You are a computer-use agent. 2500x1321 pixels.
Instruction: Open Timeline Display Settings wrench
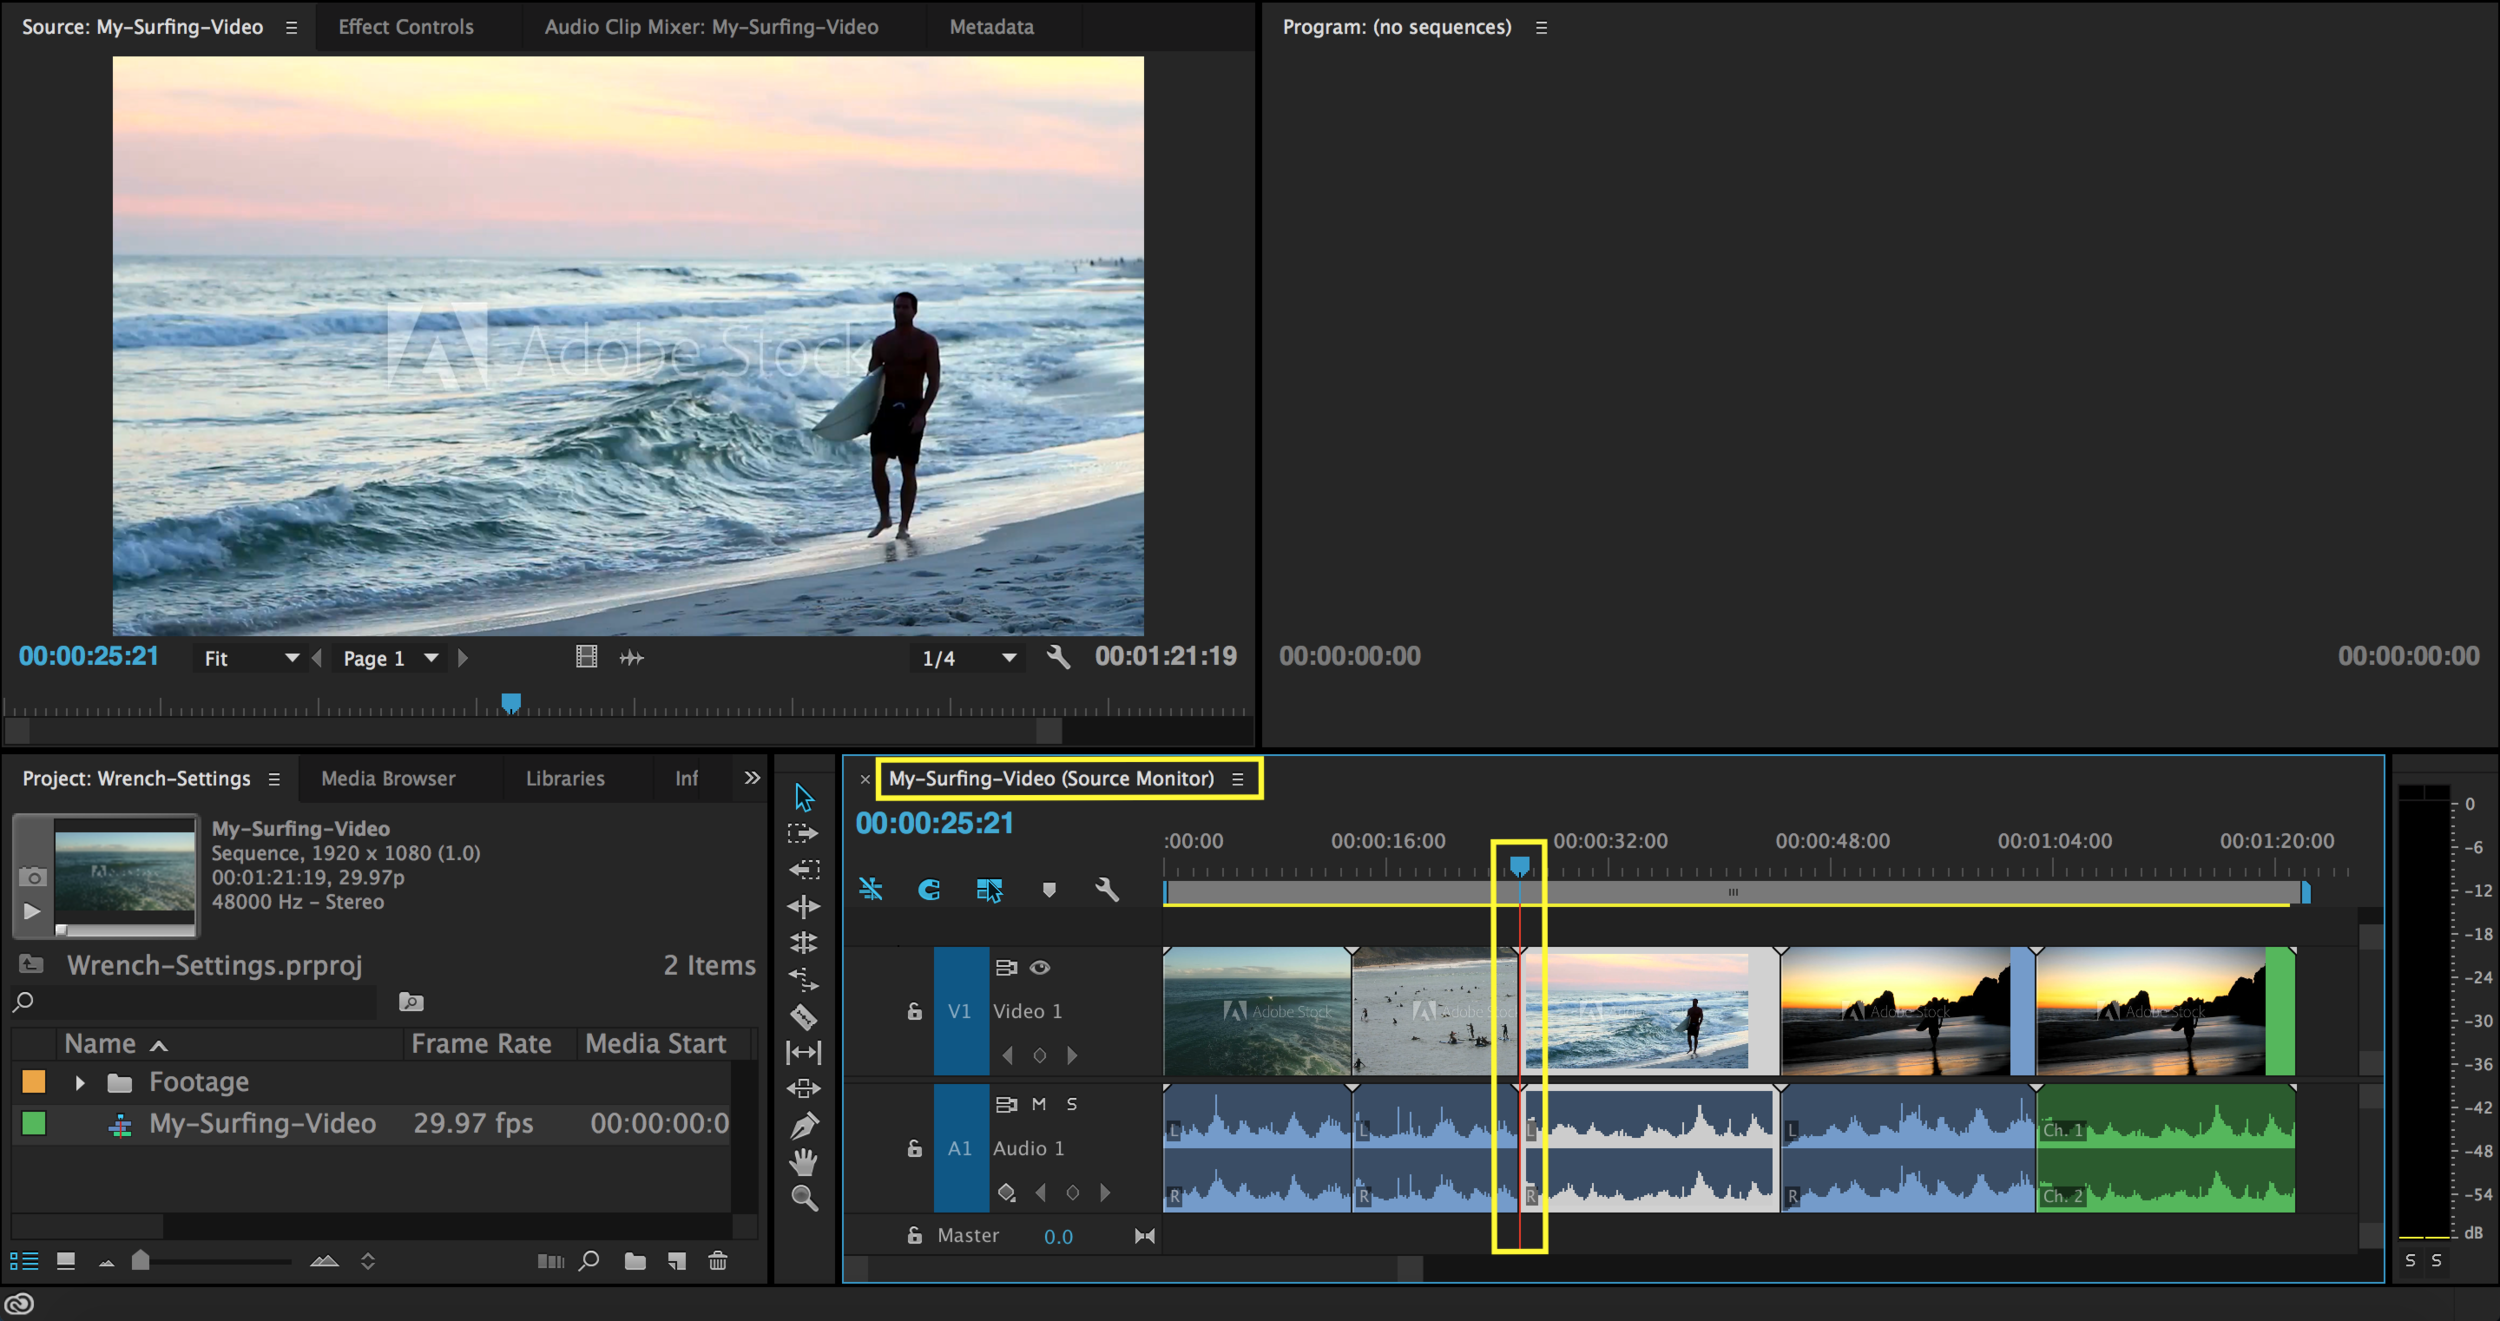[x=1107, y=889]
